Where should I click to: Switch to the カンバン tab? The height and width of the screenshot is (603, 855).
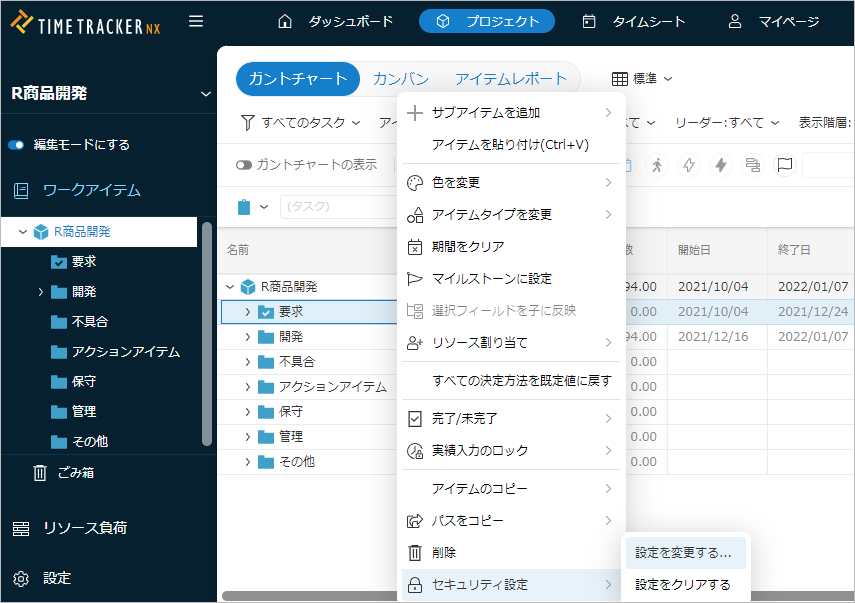[401, 79]
